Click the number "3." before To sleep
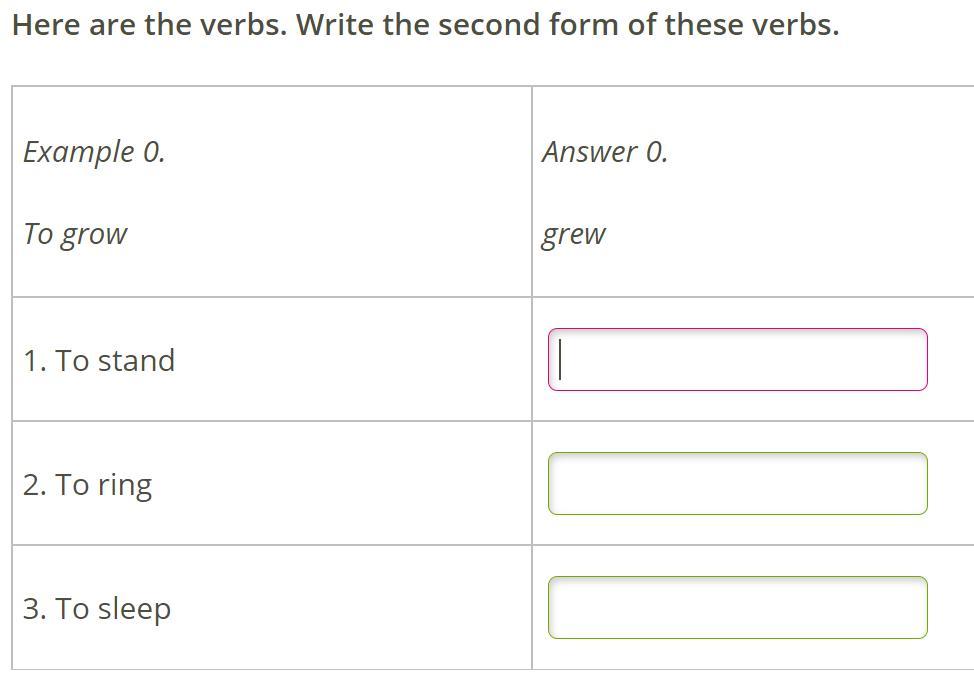Screen dimensions: 974x698 (35, 609)
